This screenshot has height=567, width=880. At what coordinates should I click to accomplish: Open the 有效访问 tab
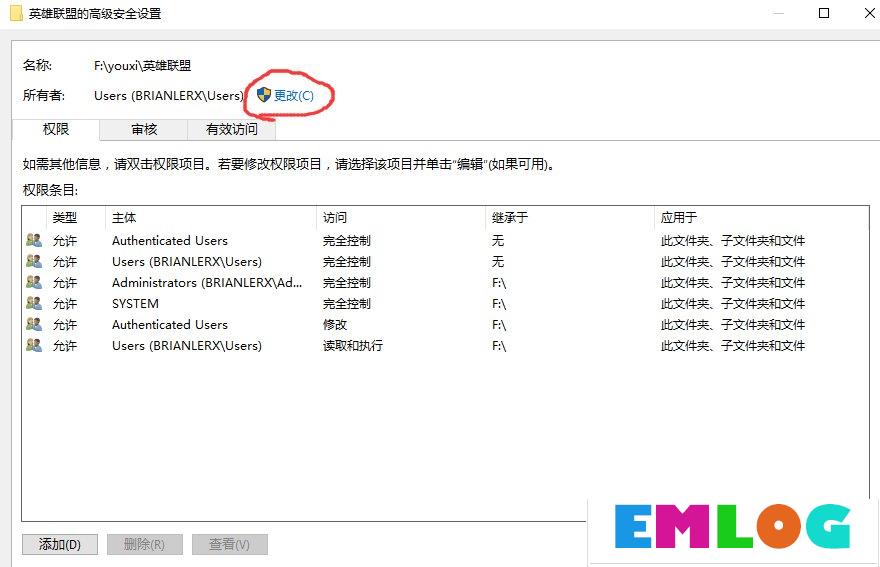pos(231,130)
